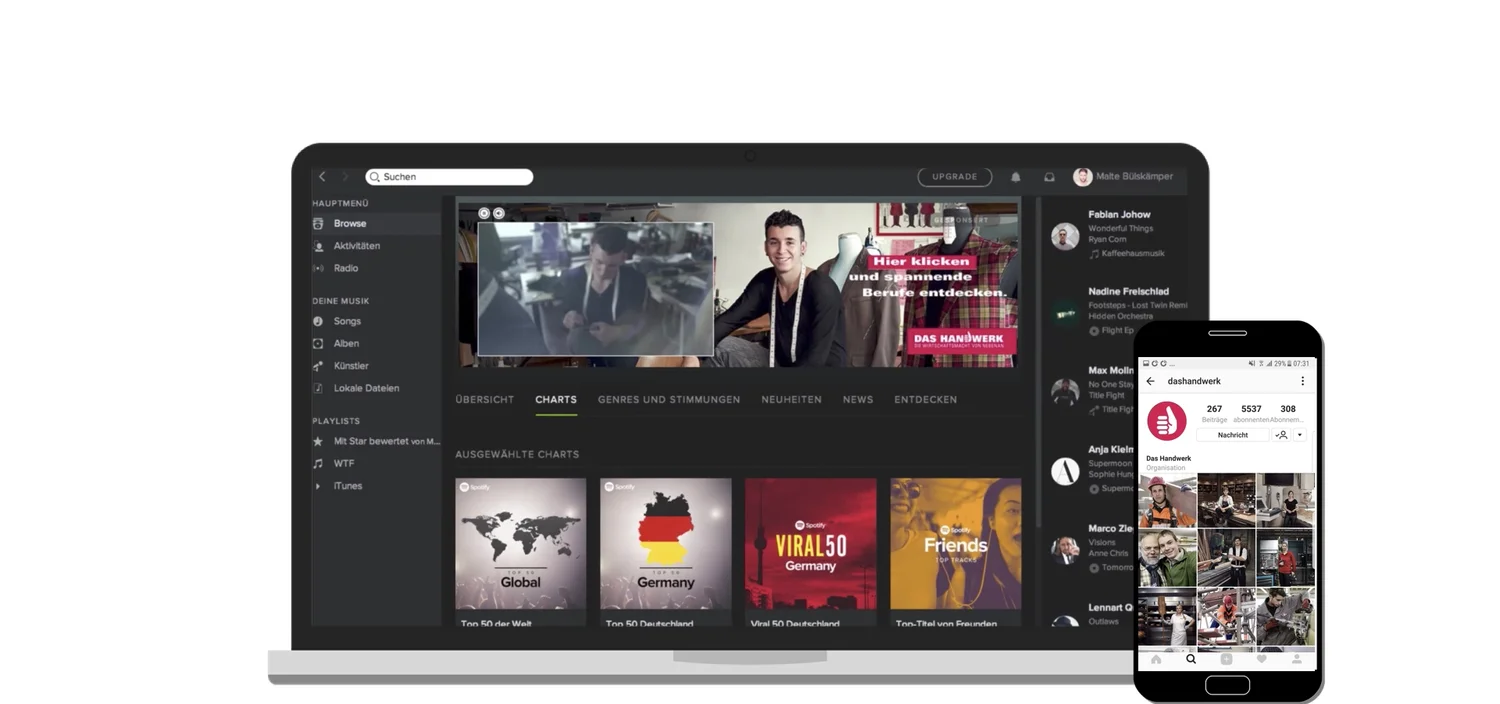Switch to the News tab
1500x704 pixels.
point(858,399)
